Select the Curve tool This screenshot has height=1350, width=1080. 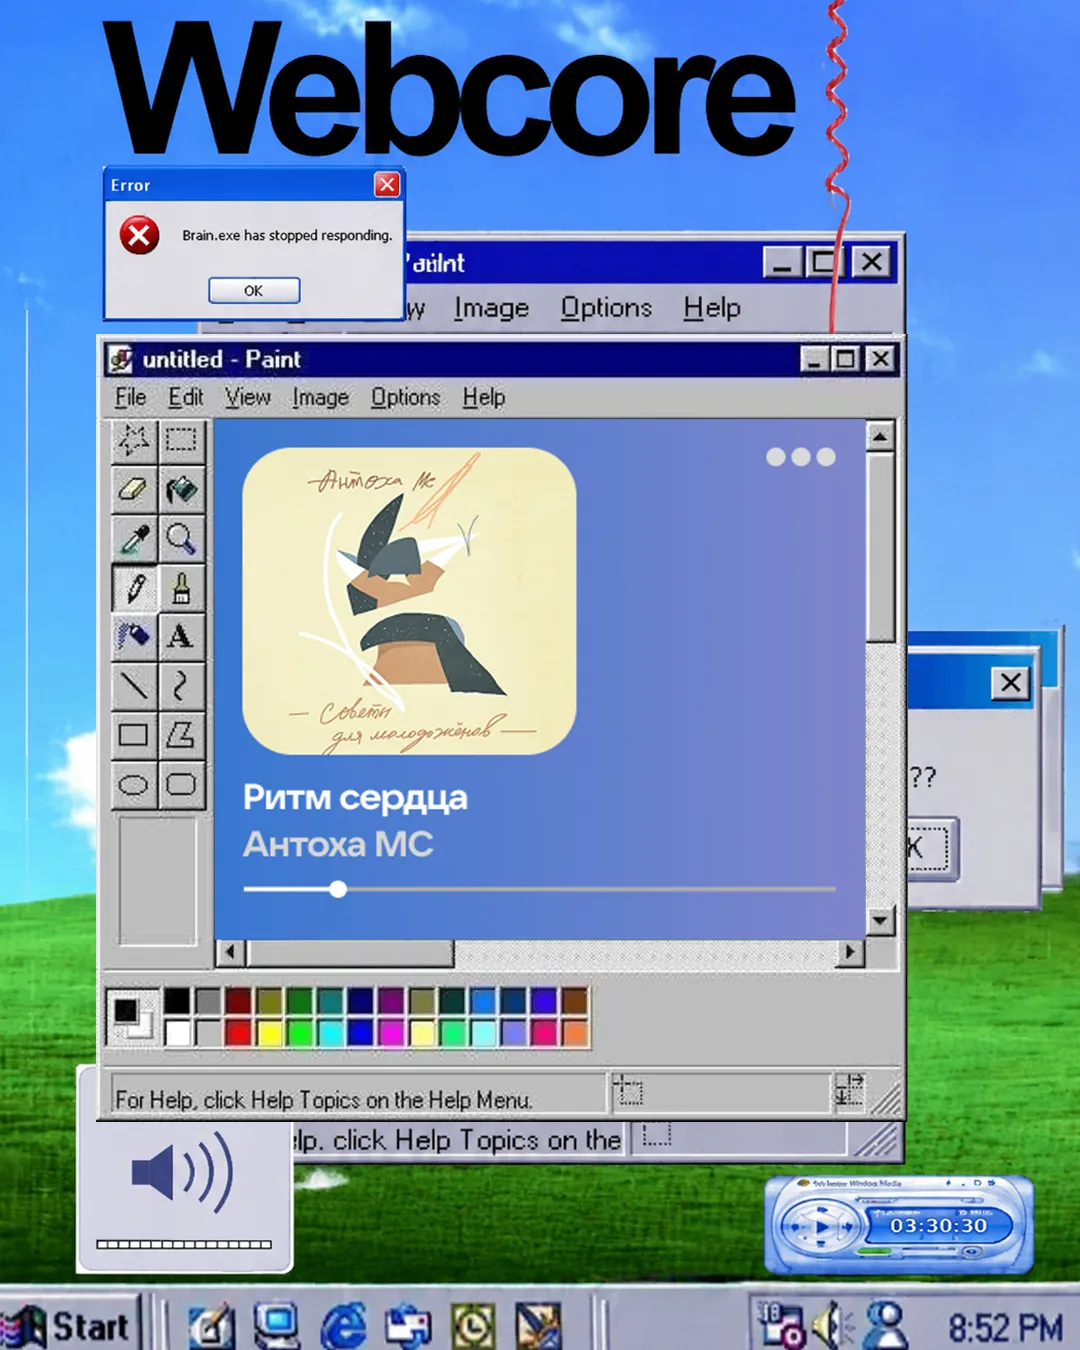181,685
